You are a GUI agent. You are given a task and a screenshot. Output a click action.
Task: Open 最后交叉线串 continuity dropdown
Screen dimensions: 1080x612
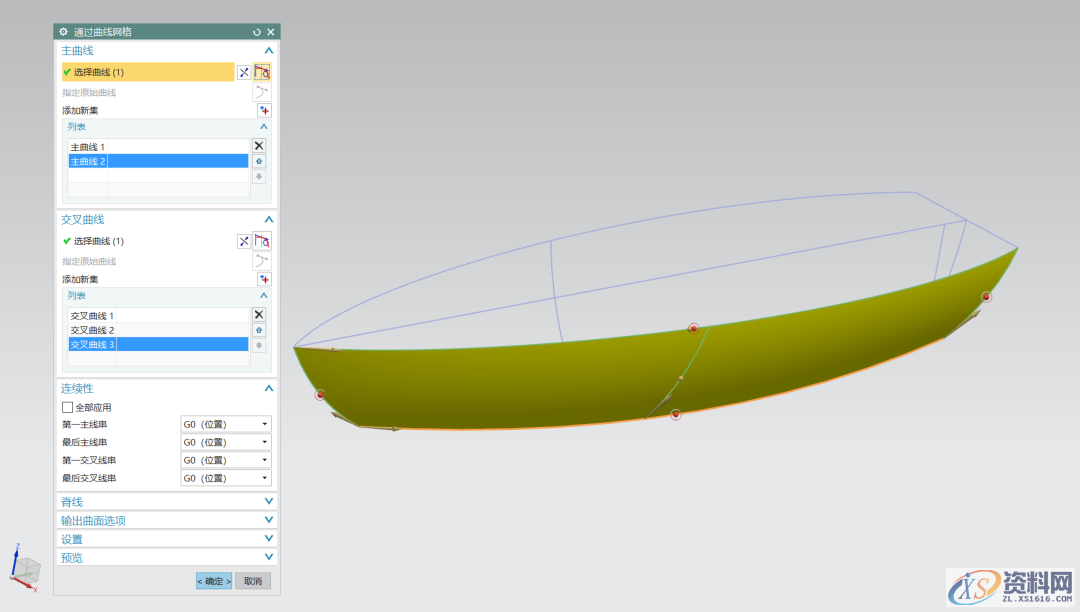[225, 478]
